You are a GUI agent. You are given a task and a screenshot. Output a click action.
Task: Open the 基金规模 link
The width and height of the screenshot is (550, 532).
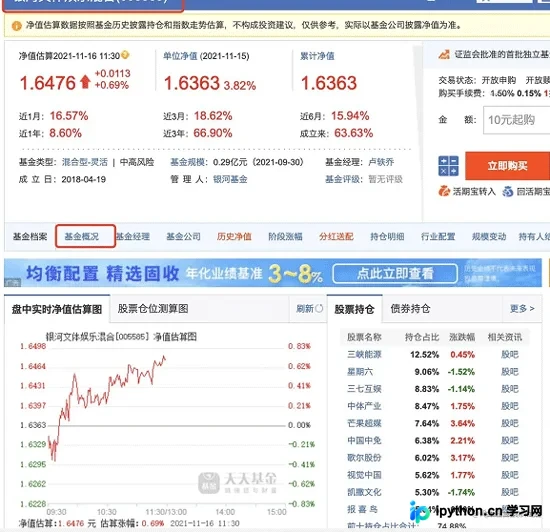(x=187, y=162)
